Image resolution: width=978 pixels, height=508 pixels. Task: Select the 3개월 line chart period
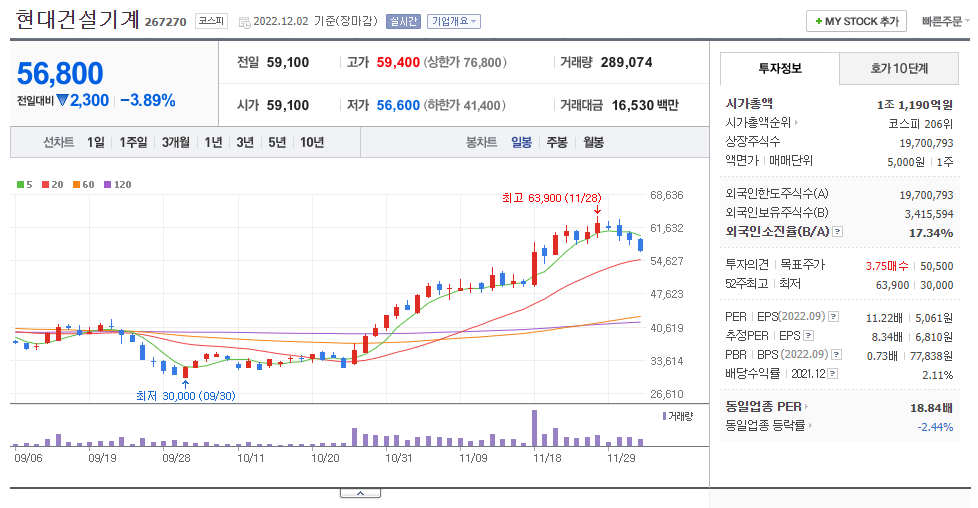(176, 142)
